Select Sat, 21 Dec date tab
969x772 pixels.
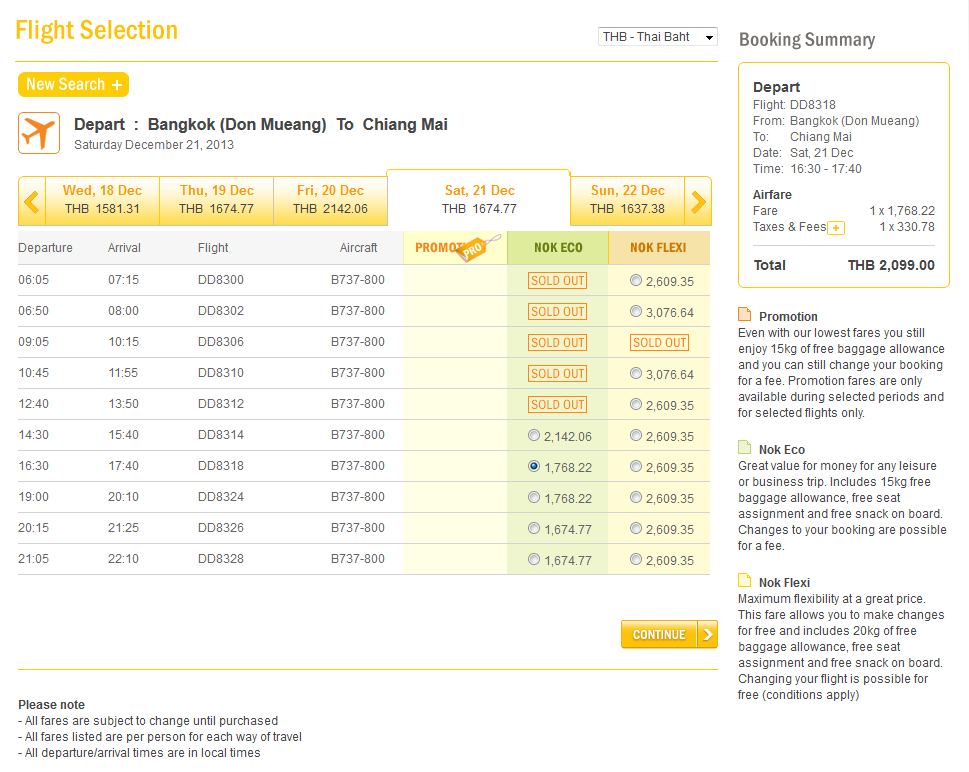(479, 198)
